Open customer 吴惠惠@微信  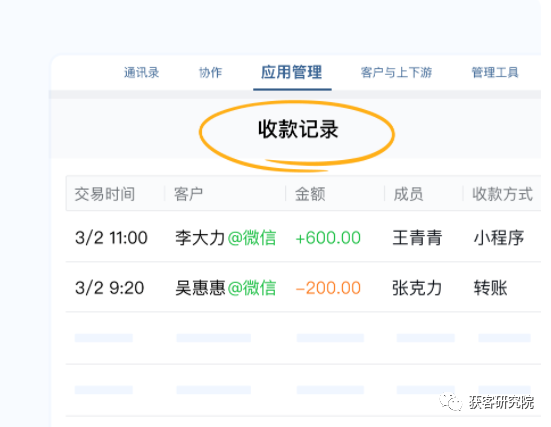pos(226,288)
